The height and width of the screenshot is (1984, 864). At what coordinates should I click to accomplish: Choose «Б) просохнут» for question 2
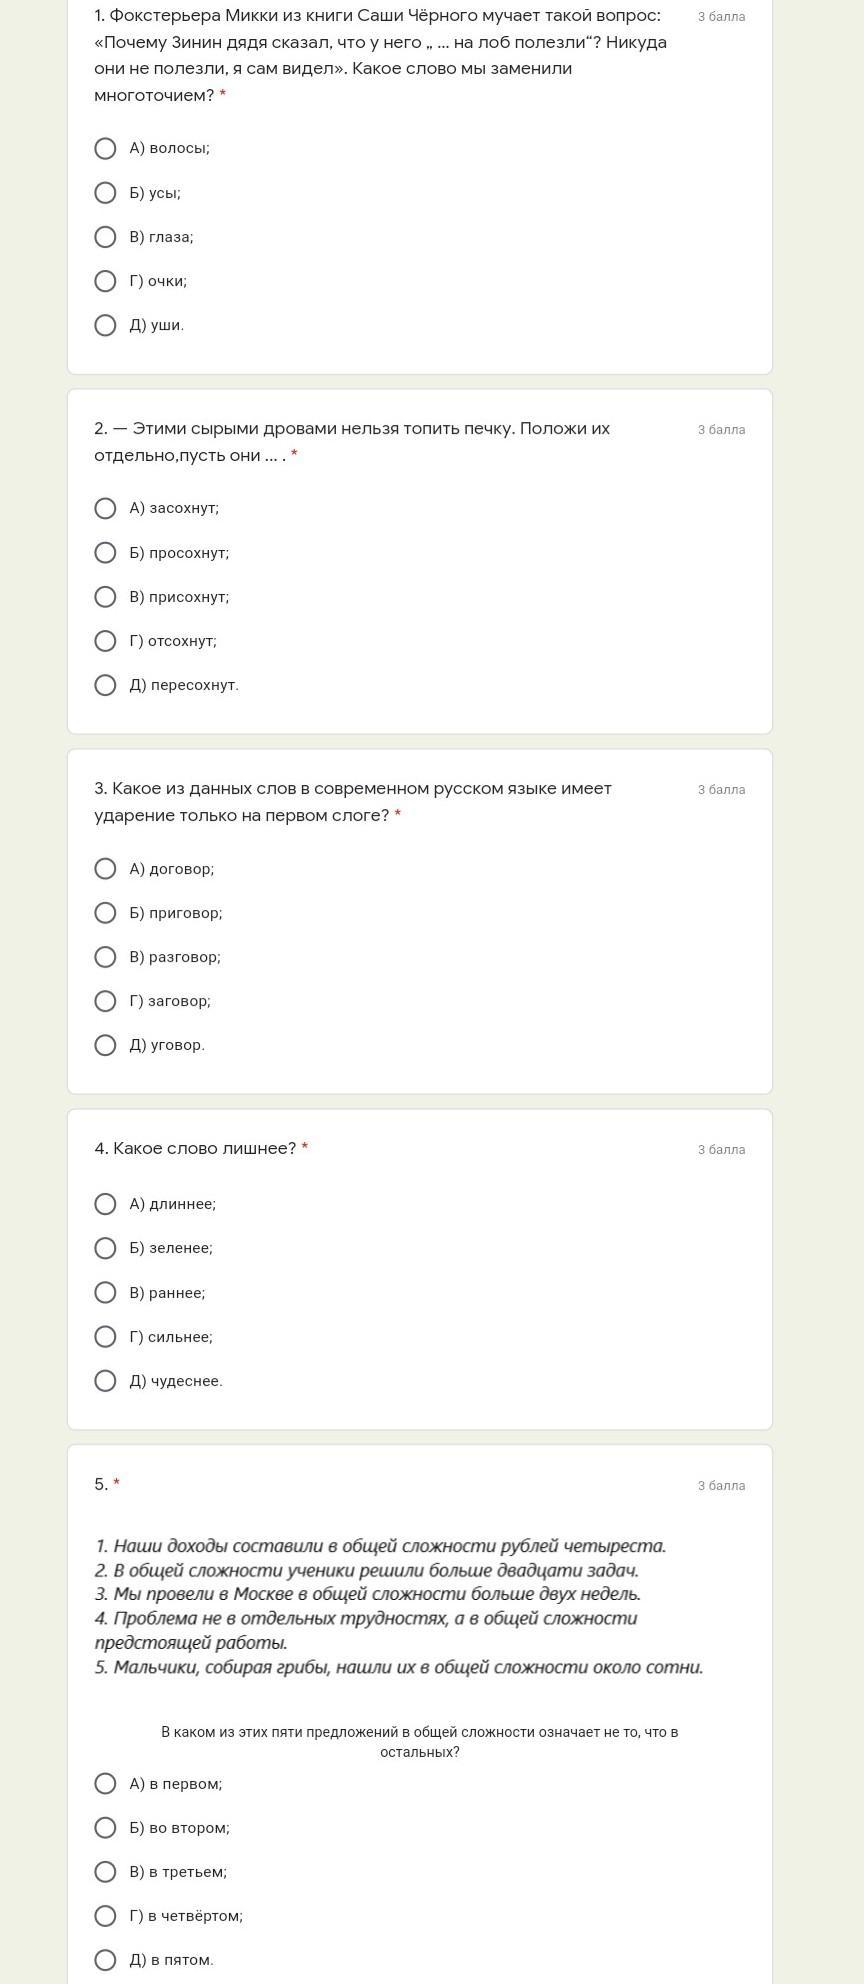105,553
